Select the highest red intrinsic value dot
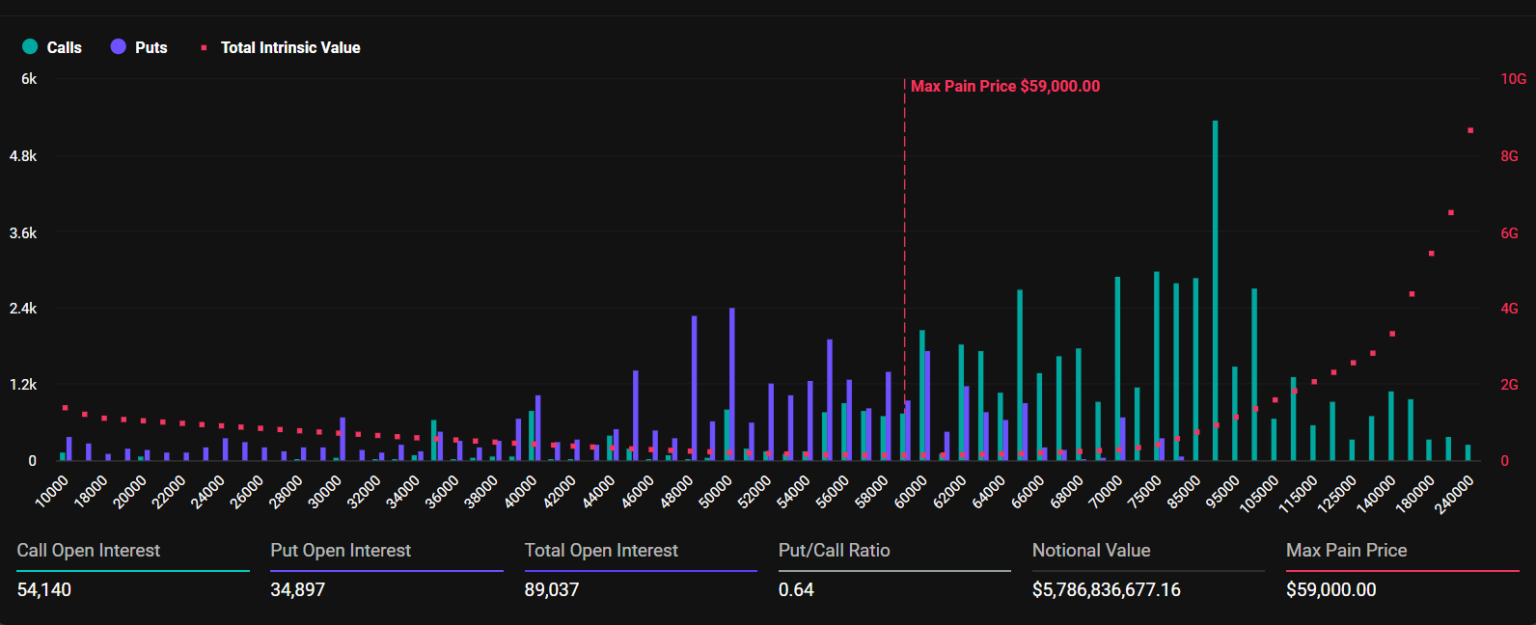 [x=1470, y=130]
